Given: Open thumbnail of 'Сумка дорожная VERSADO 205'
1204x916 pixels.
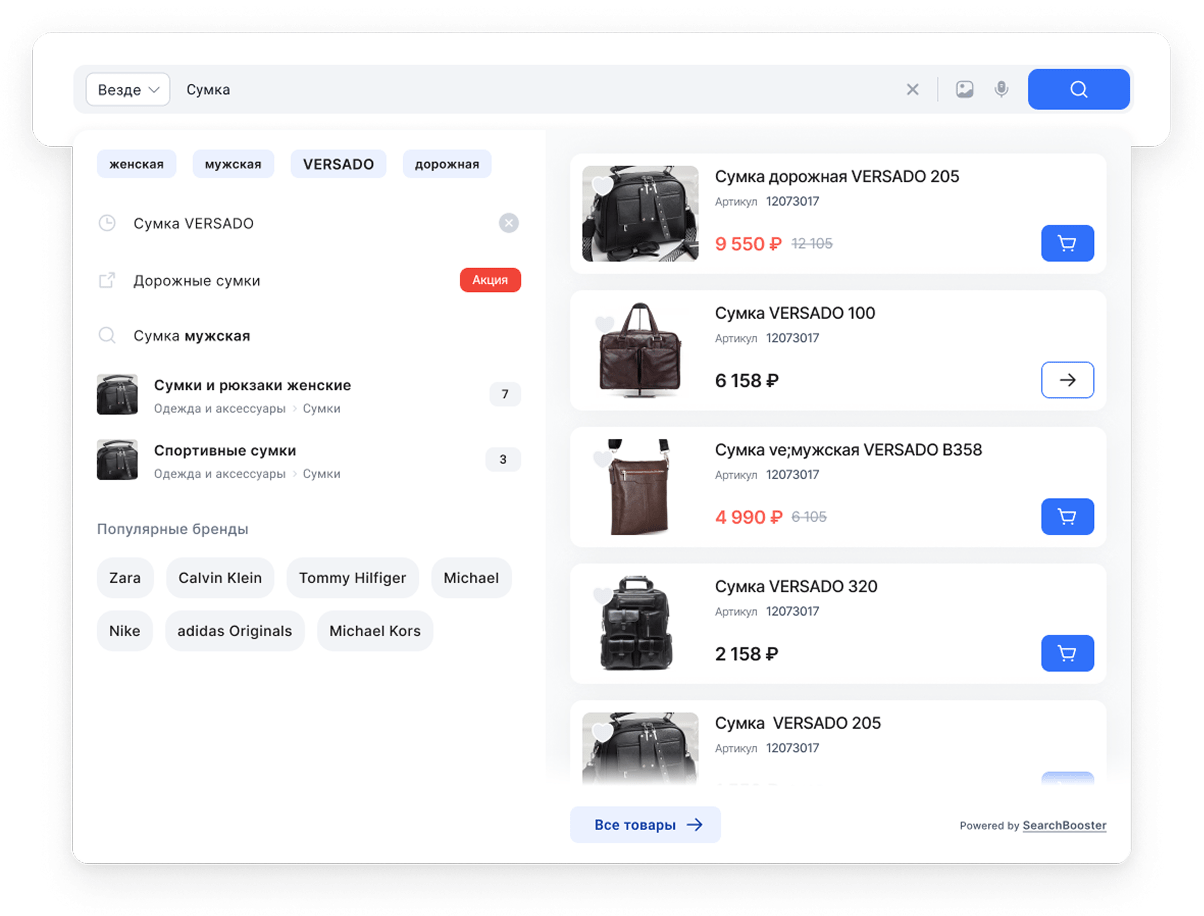Looking at the screenshot, I should (640, 214).
